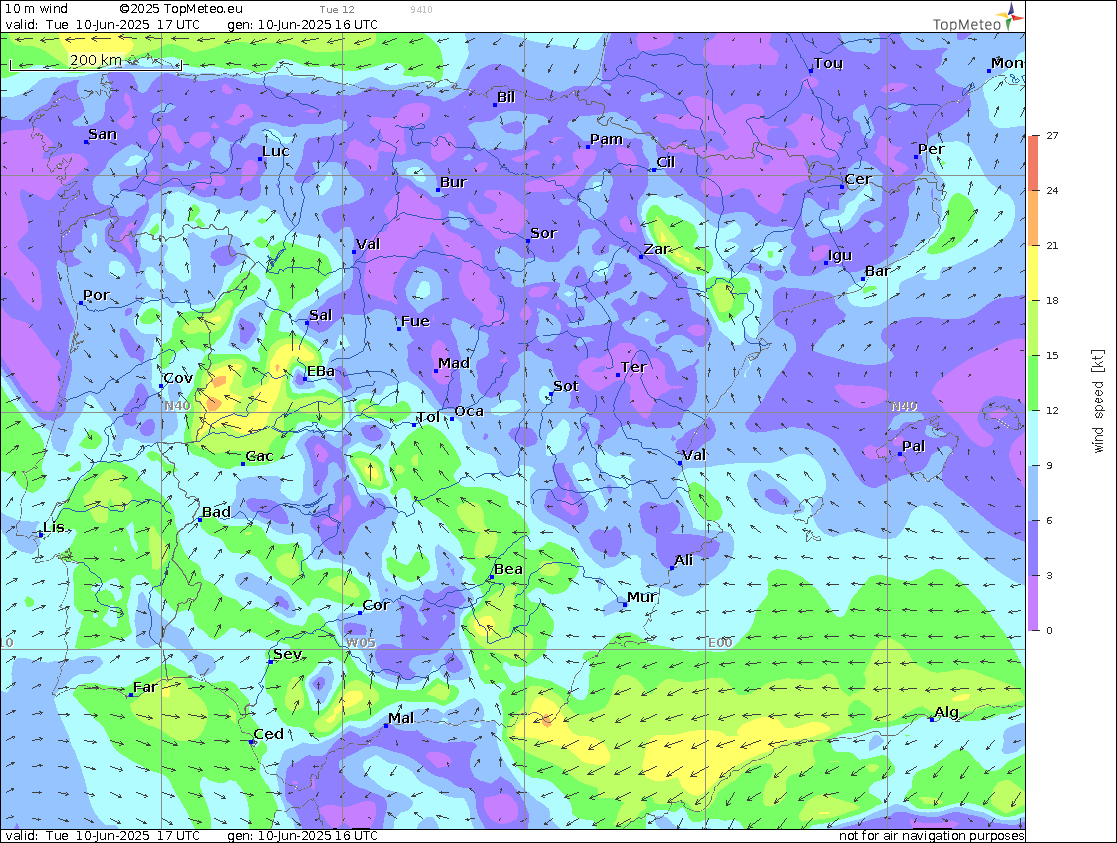Click the wind speed [kt] axis label
Viewport: 1117px width, 843px height.
(1098, 400)
